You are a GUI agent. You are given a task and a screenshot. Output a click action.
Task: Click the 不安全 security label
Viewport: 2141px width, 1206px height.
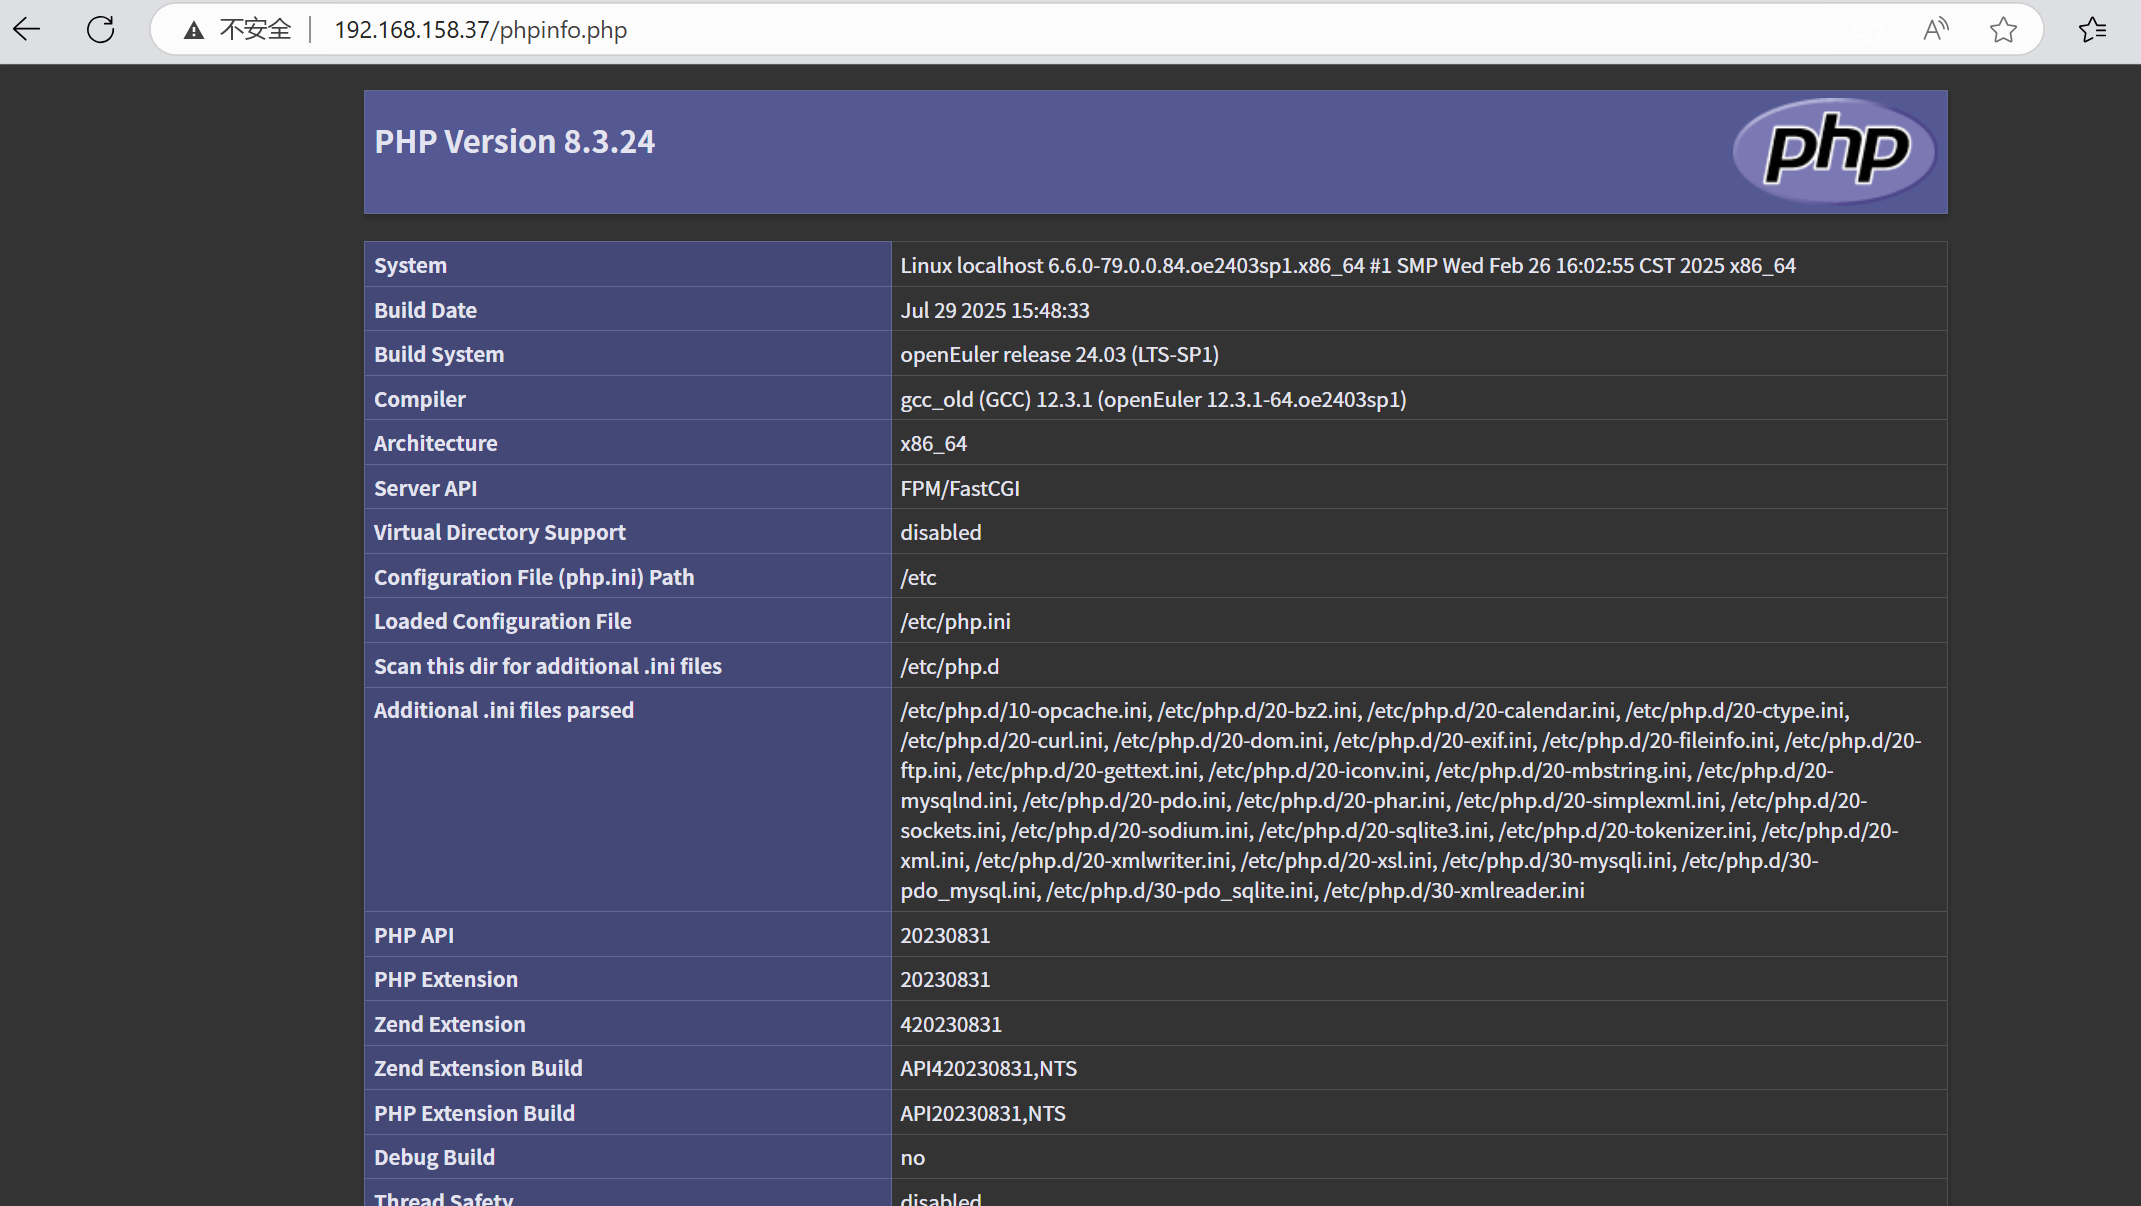(255, 30)
